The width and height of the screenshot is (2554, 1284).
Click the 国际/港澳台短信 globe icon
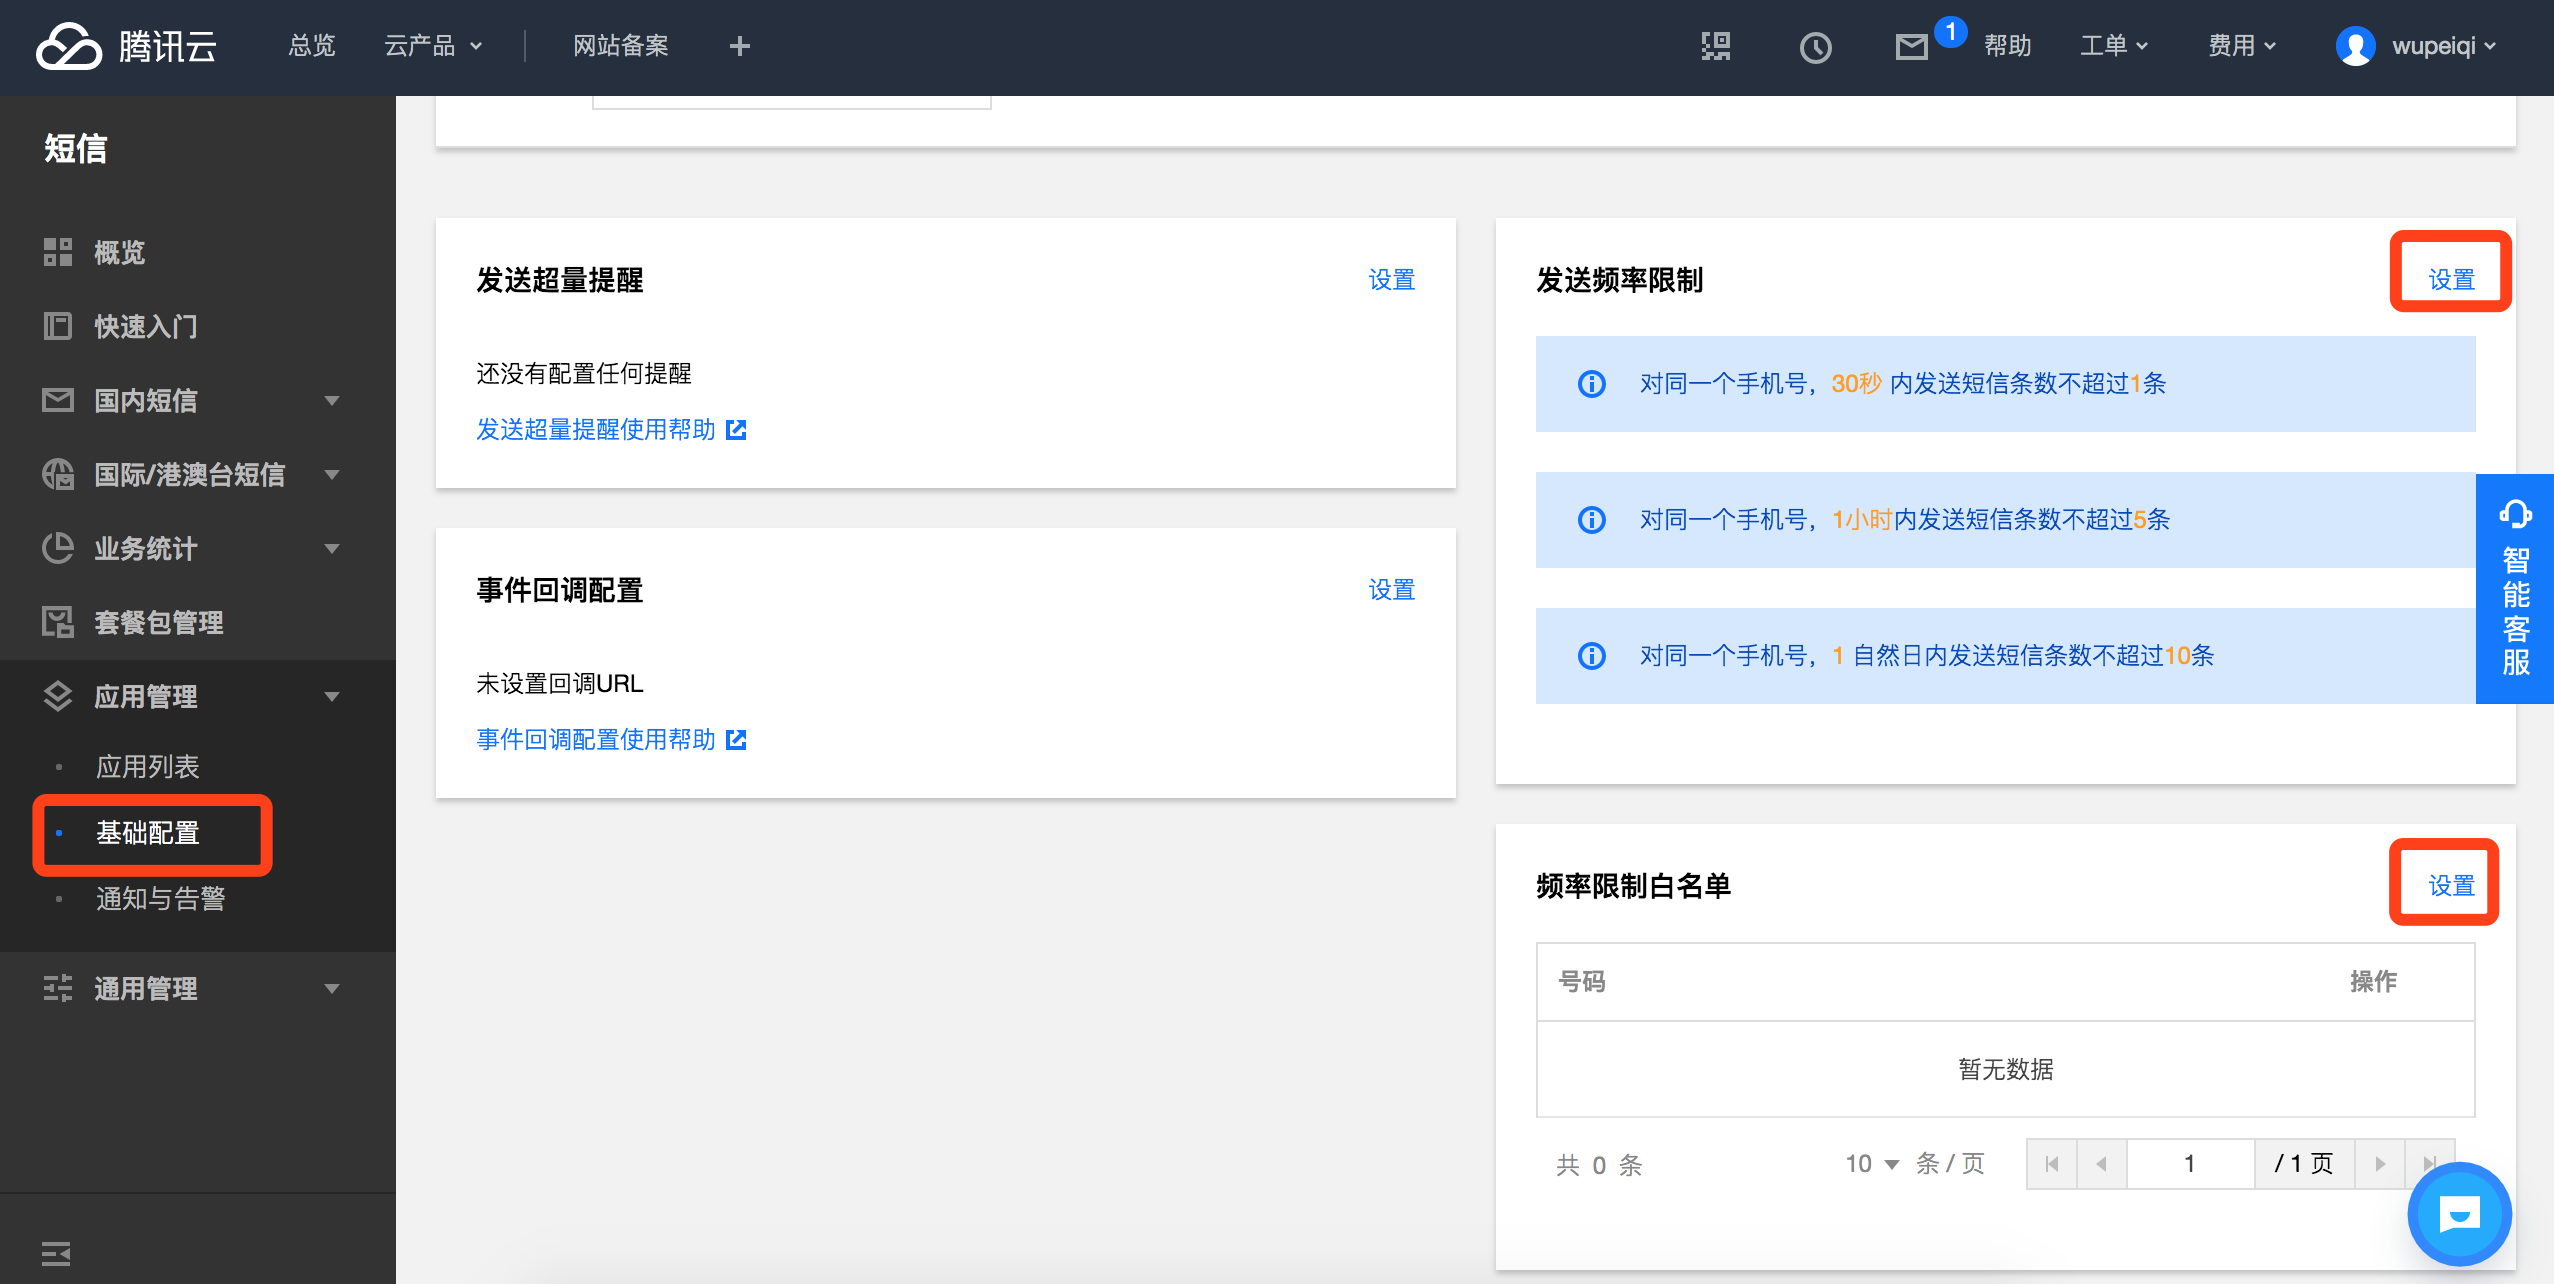coord(58,474)
